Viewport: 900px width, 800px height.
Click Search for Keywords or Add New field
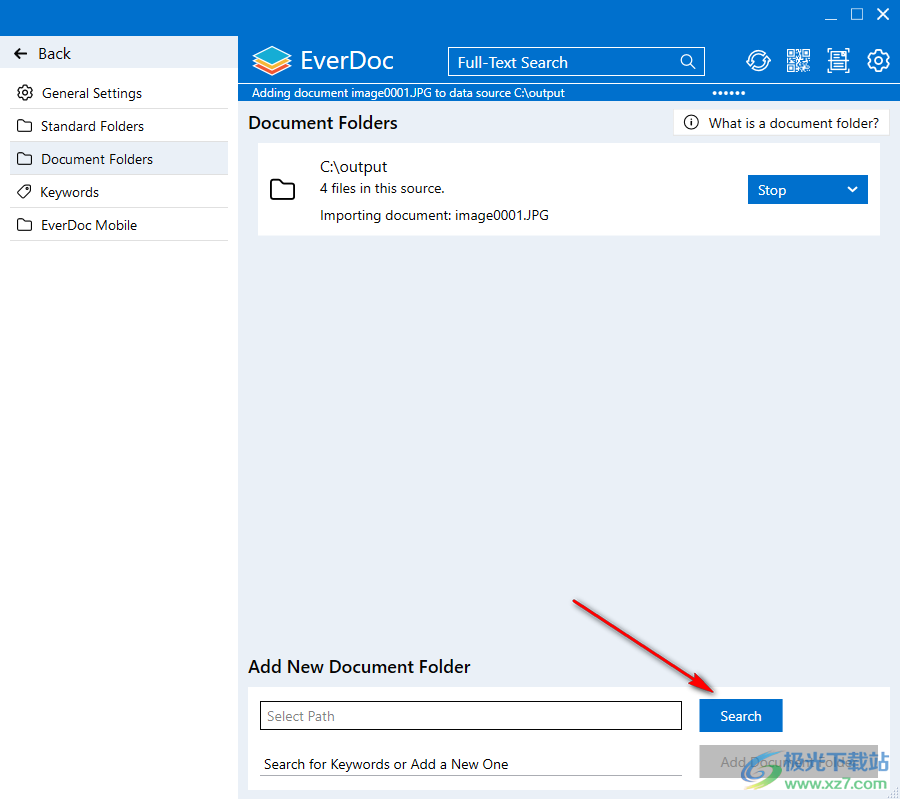(471, 764)
